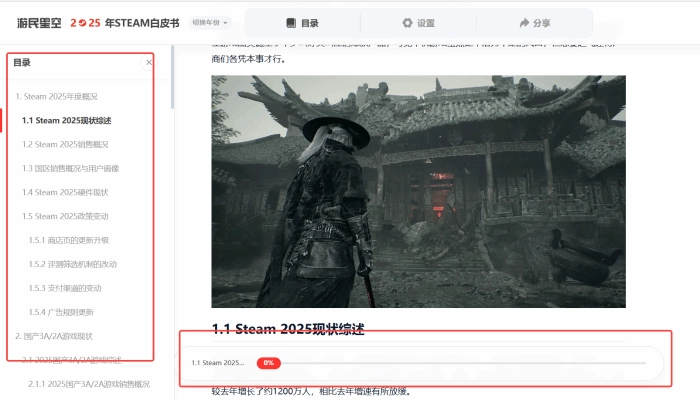Navigate to 1.5.3 支付渠道的变动
This screenshot has width=700, height=400.
pos(66,288)
